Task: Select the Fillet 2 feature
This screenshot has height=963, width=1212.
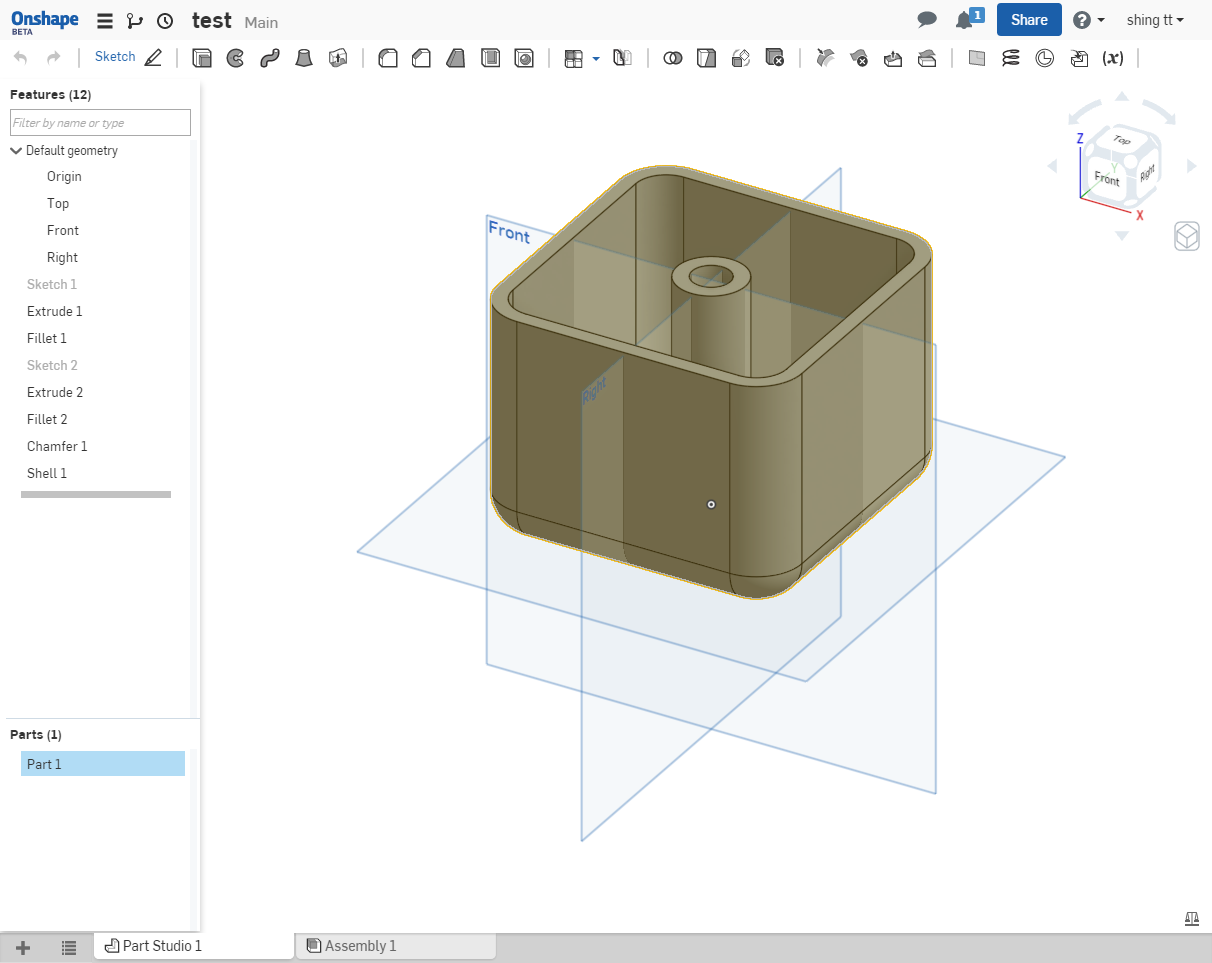Action: [x=47, y=419]
